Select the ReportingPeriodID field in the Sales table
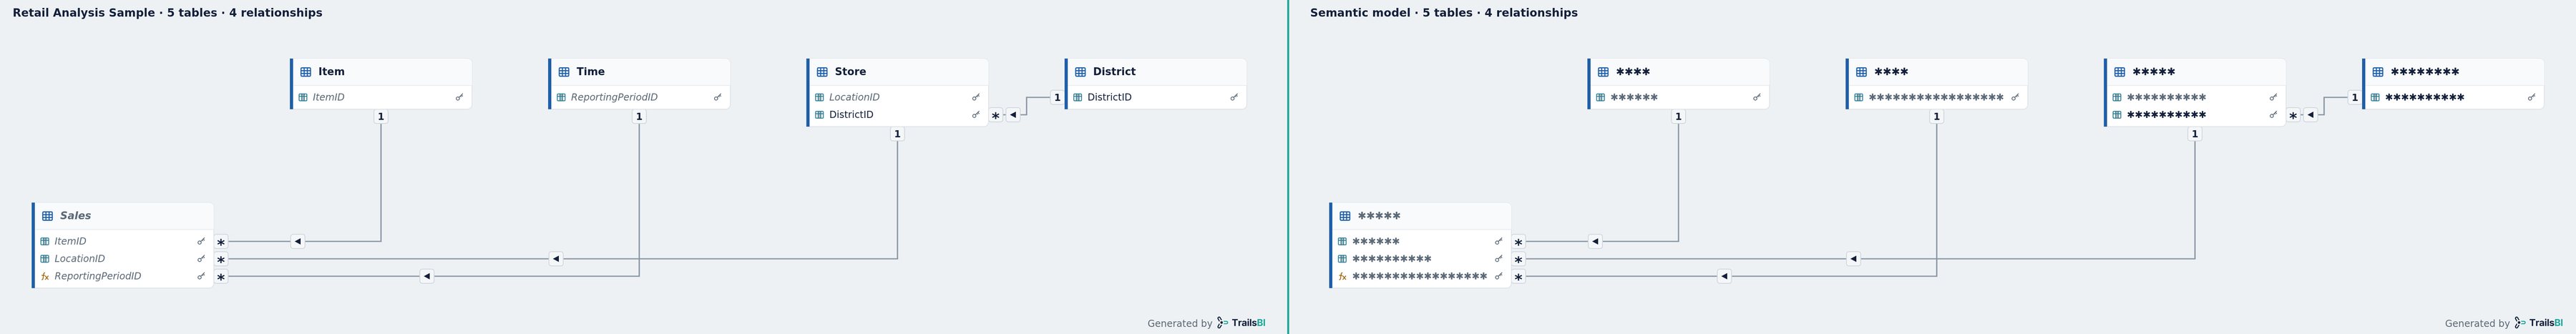The width and height of the screenshot is (2576, 334). 124,276
